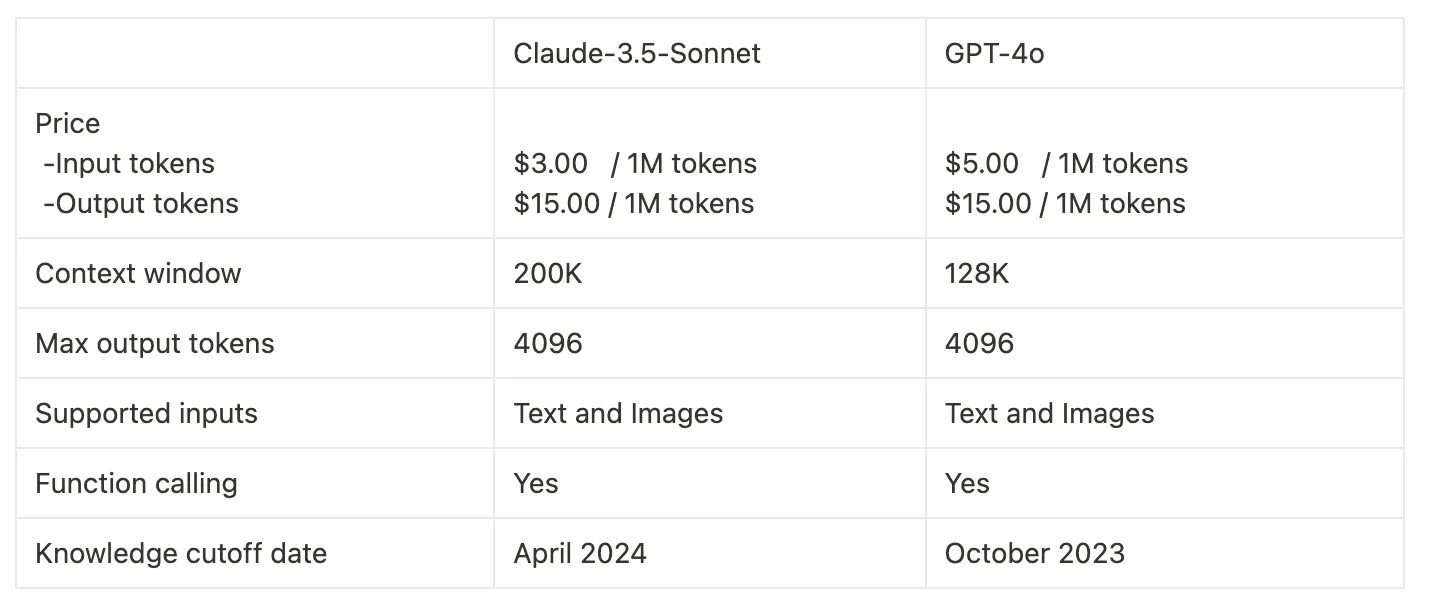This screenshot has width=1440, height=614.
Task: Click Claude's $15.00 output token price
Action: coord(556,204)
